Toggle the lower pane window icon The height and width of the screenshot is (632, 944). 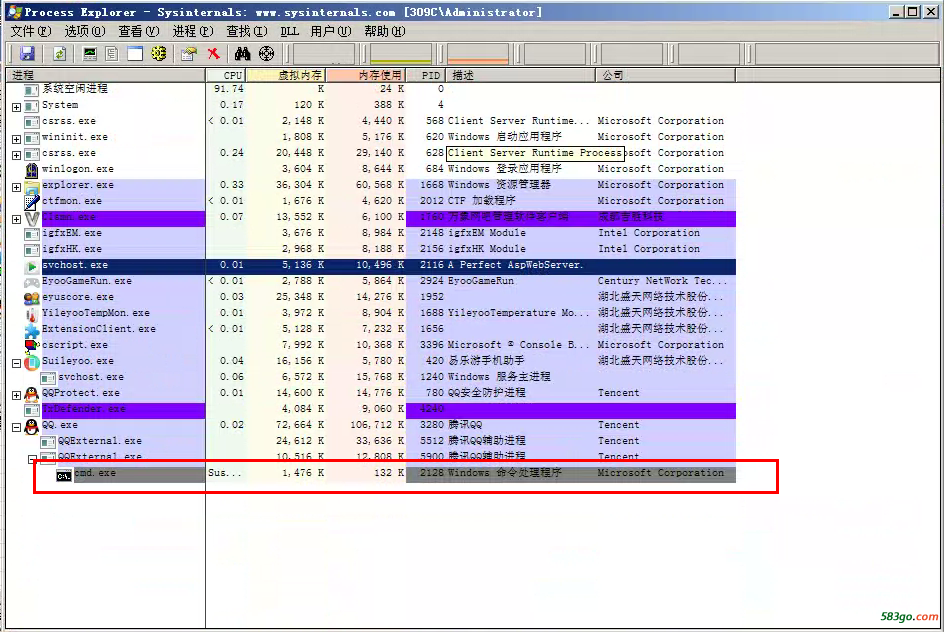135,54
